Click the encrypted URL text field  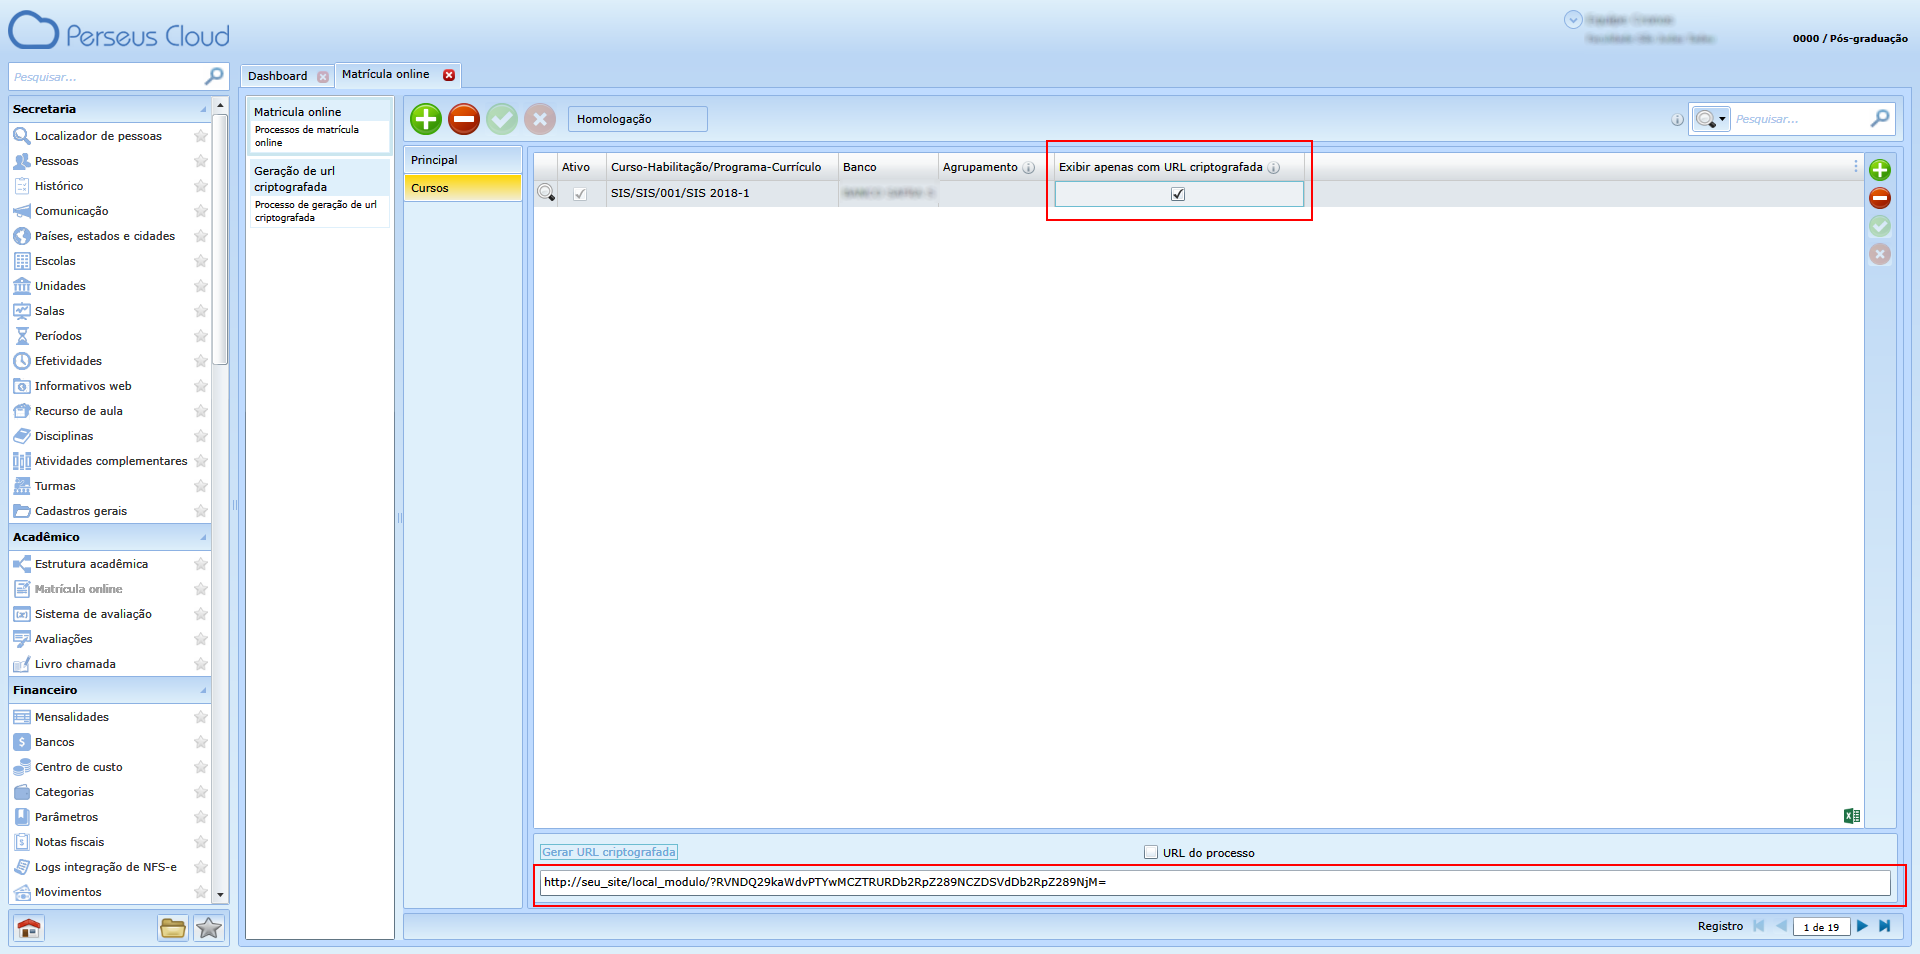tap(1214, 882)
